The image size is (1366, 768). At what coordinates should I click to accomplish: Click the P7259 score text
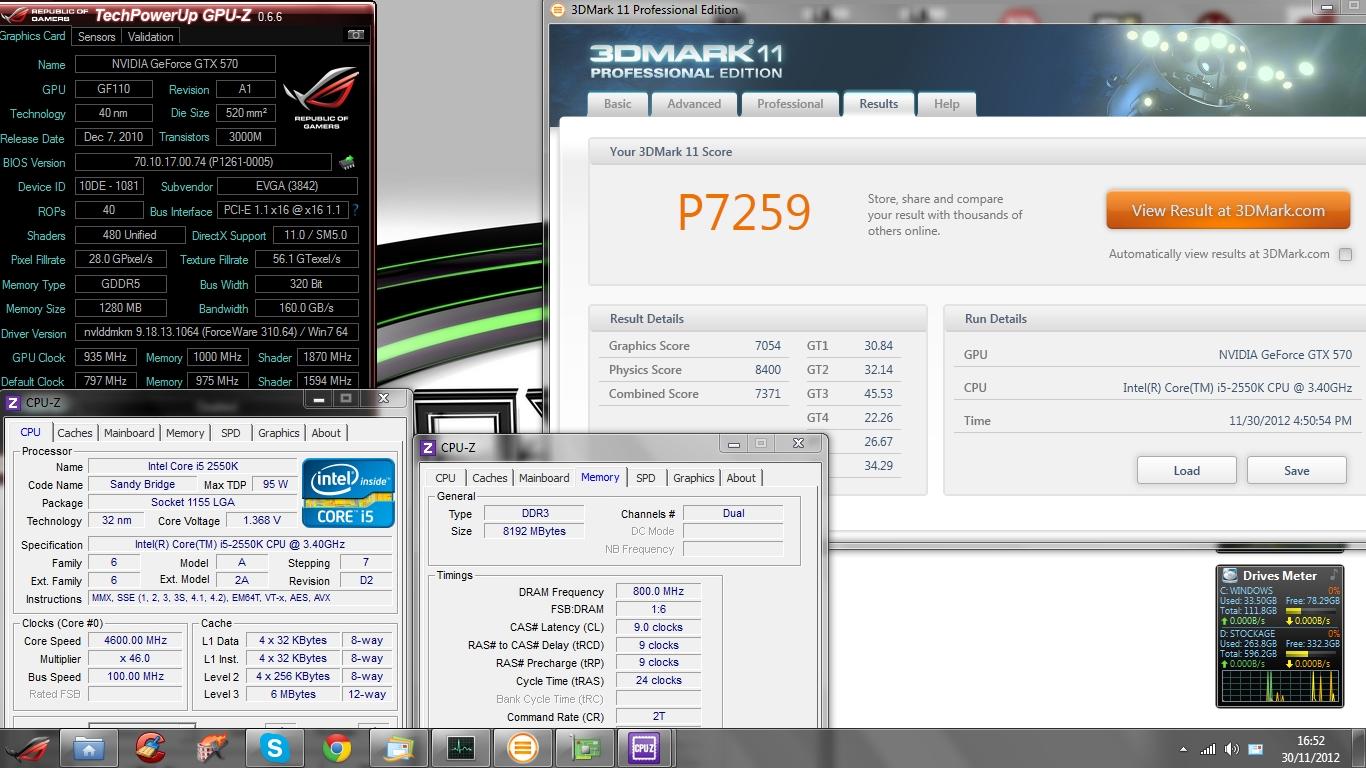[744, 212]
